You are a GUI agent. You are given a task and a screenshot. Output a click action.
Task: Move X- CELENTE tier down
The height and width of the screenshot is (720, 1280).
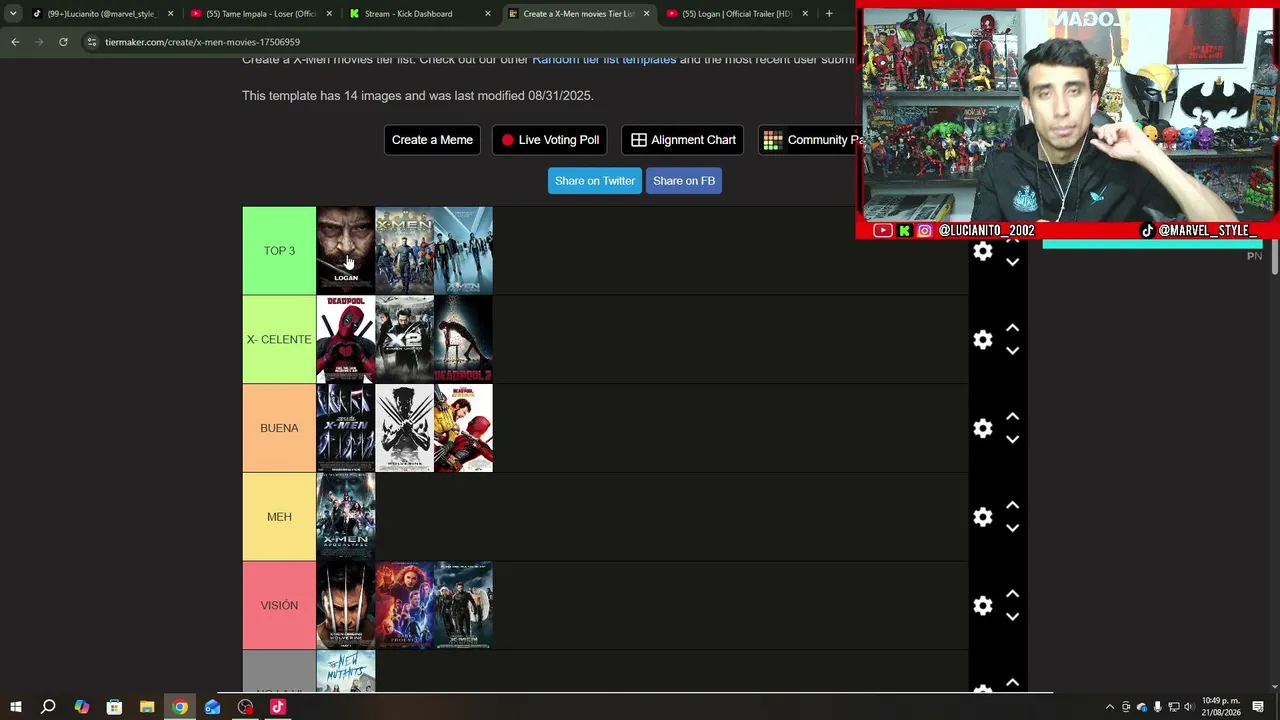click(1012, 351)
